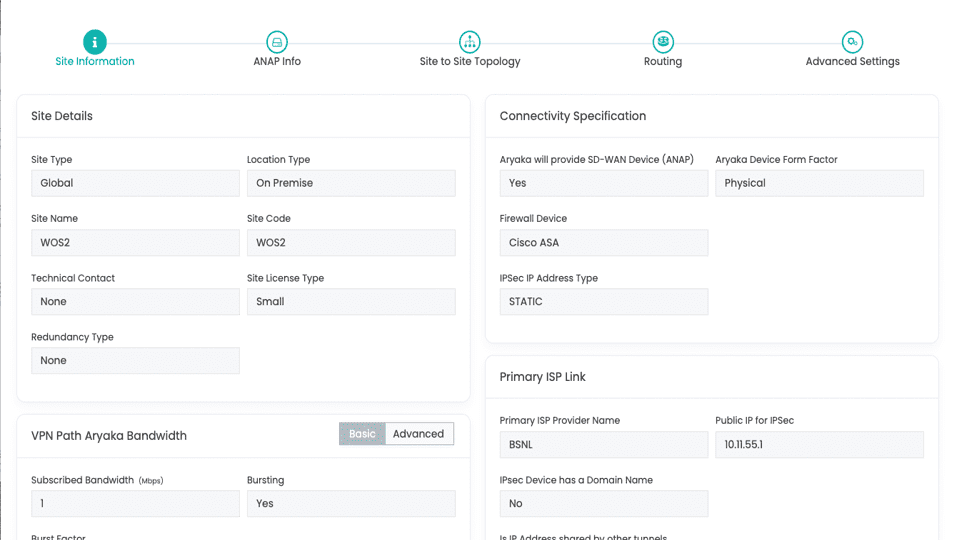Open the Site Information tab label
This screenshot has width=960, height=540.
pyautogui.click(x=95, y=61)
